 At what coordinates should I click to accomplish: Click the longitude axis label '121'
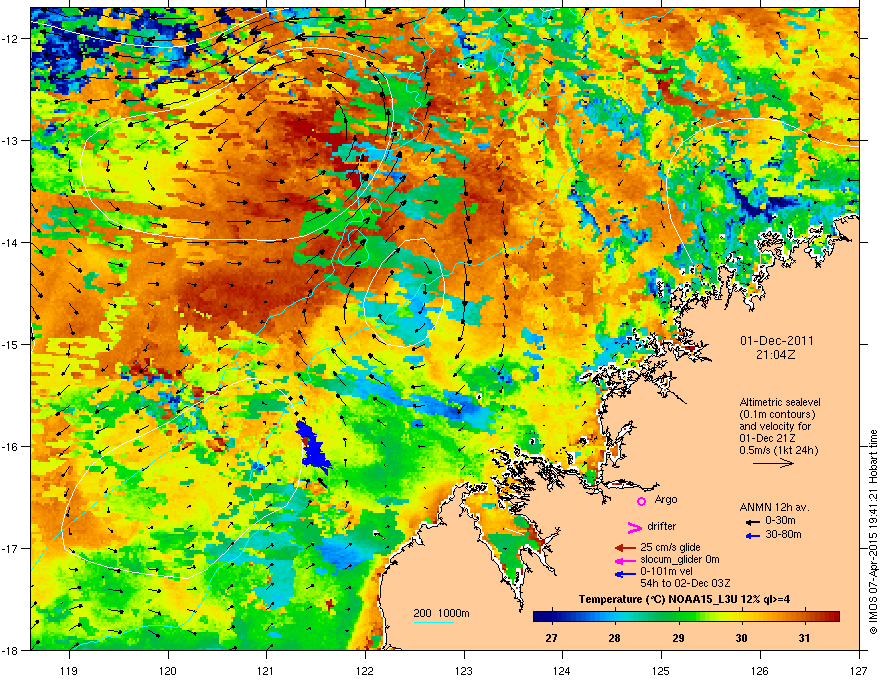(266, 670)
